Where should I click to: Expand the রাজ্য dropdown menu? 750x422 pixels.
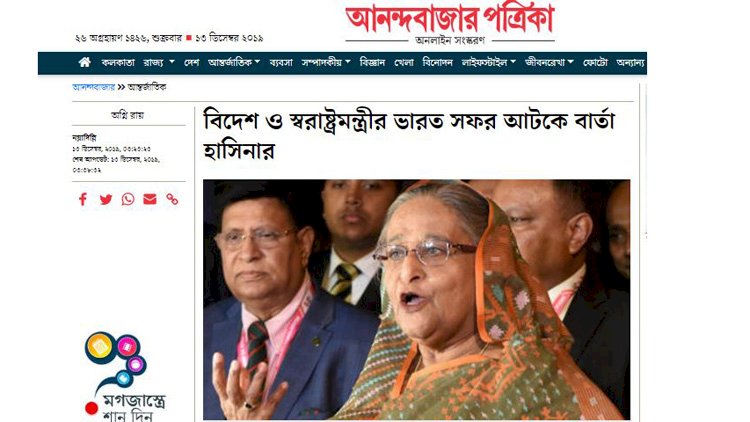point(159,63)
